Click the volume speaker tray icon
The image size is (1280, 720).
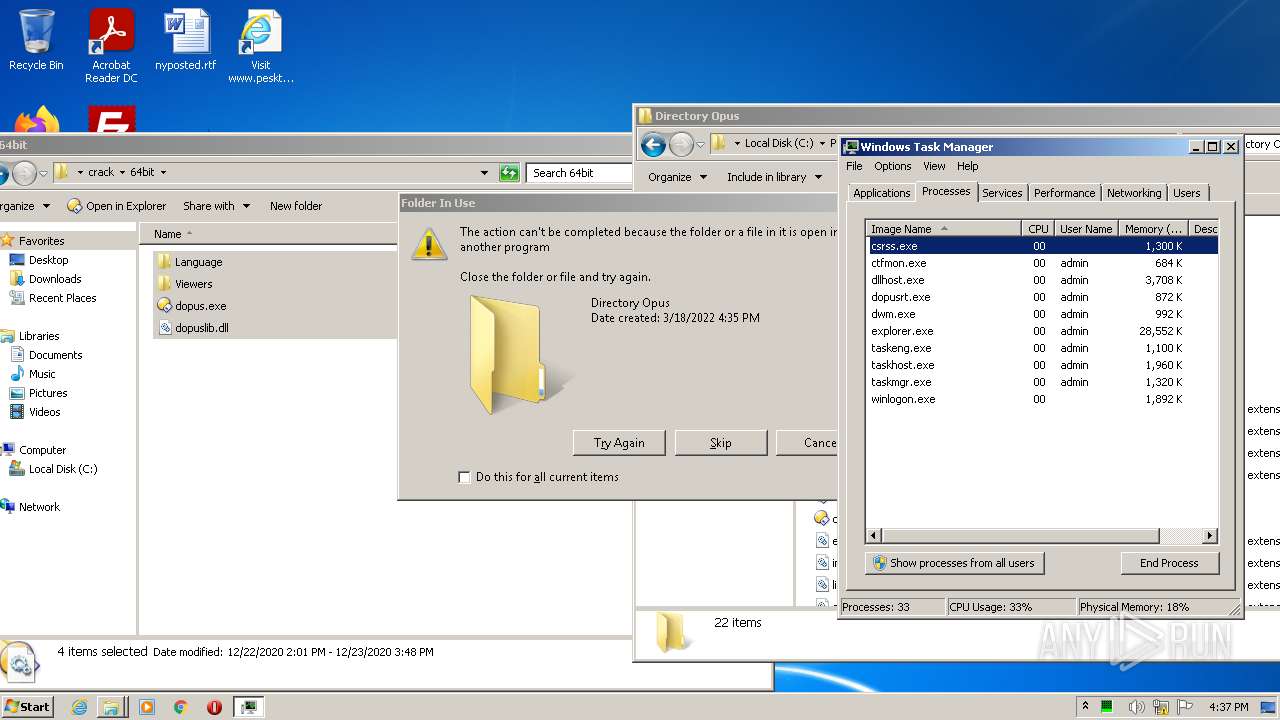tap(1136, 707)
